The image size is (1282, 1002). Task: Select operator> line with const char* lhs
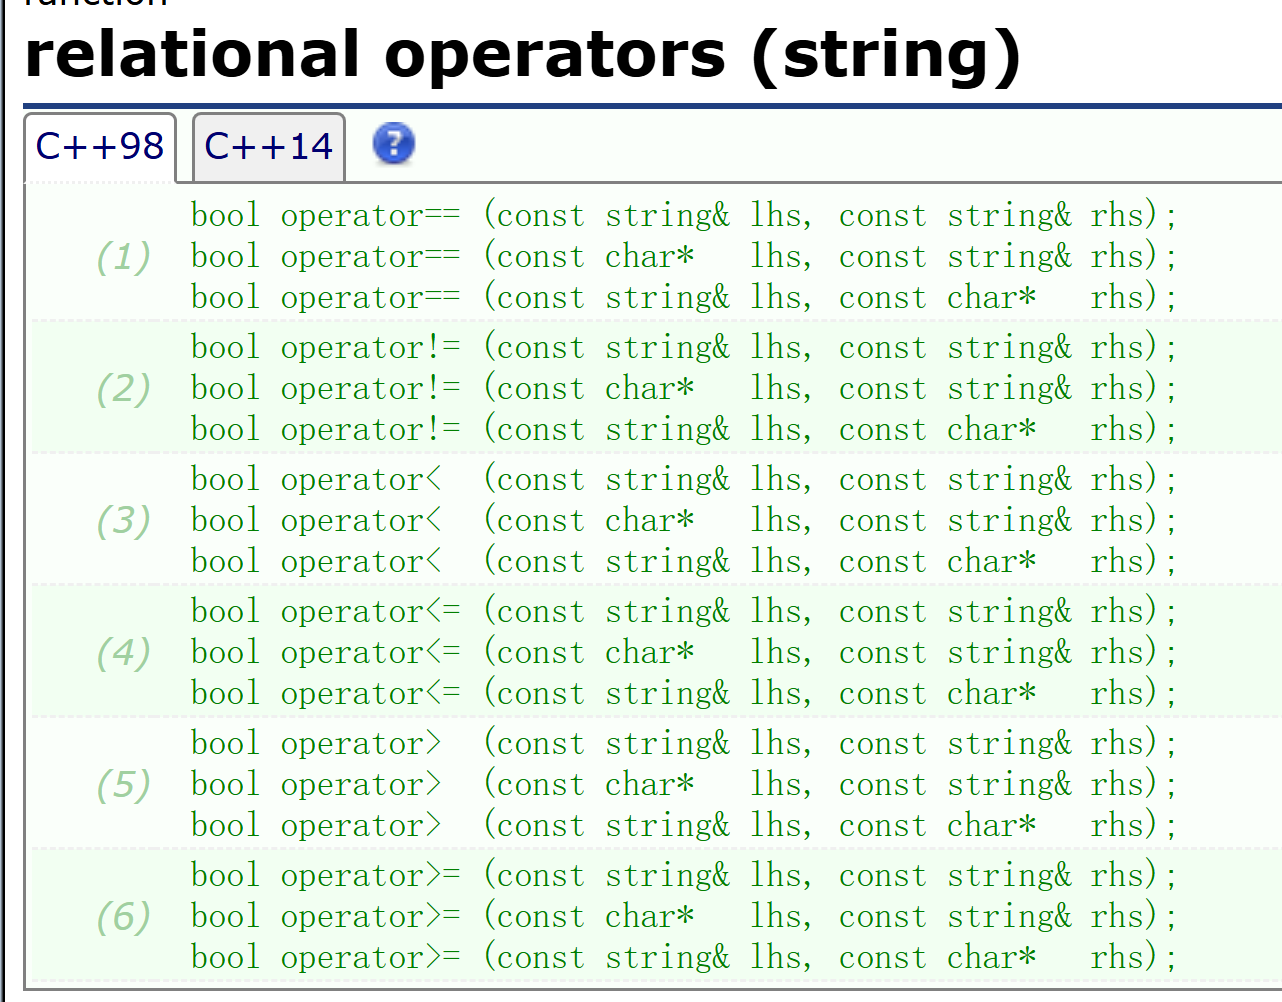point(684,785)
